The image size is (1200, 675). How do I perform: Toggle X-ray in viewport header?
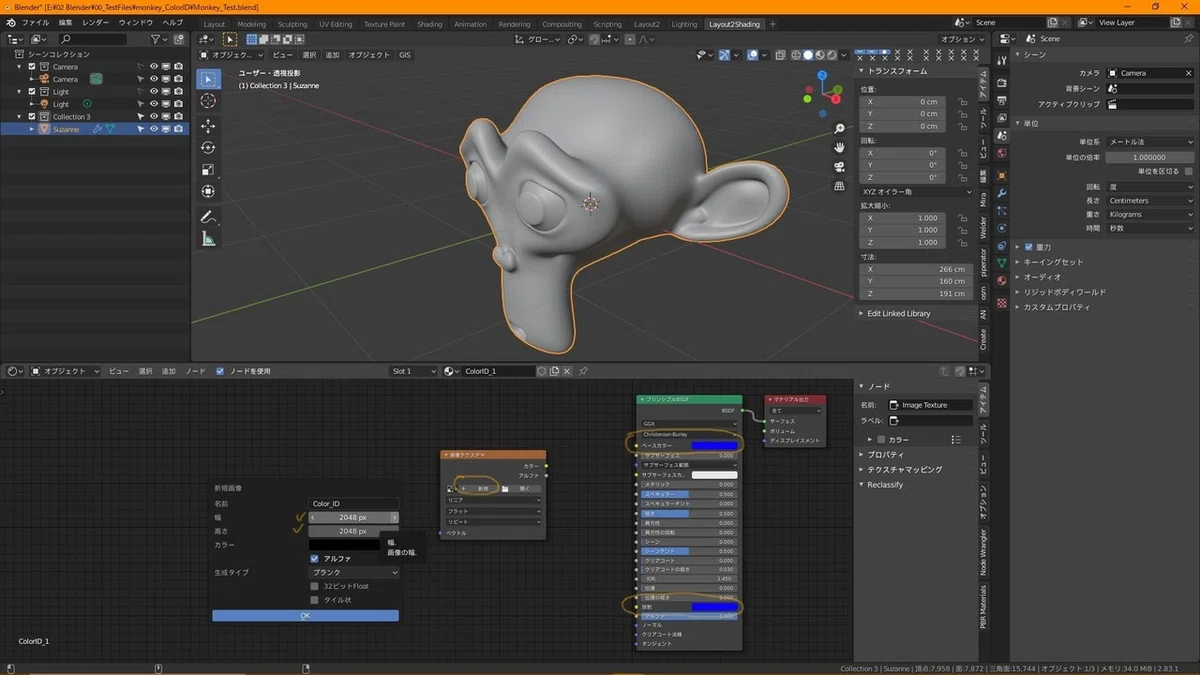tap(783, 55)
